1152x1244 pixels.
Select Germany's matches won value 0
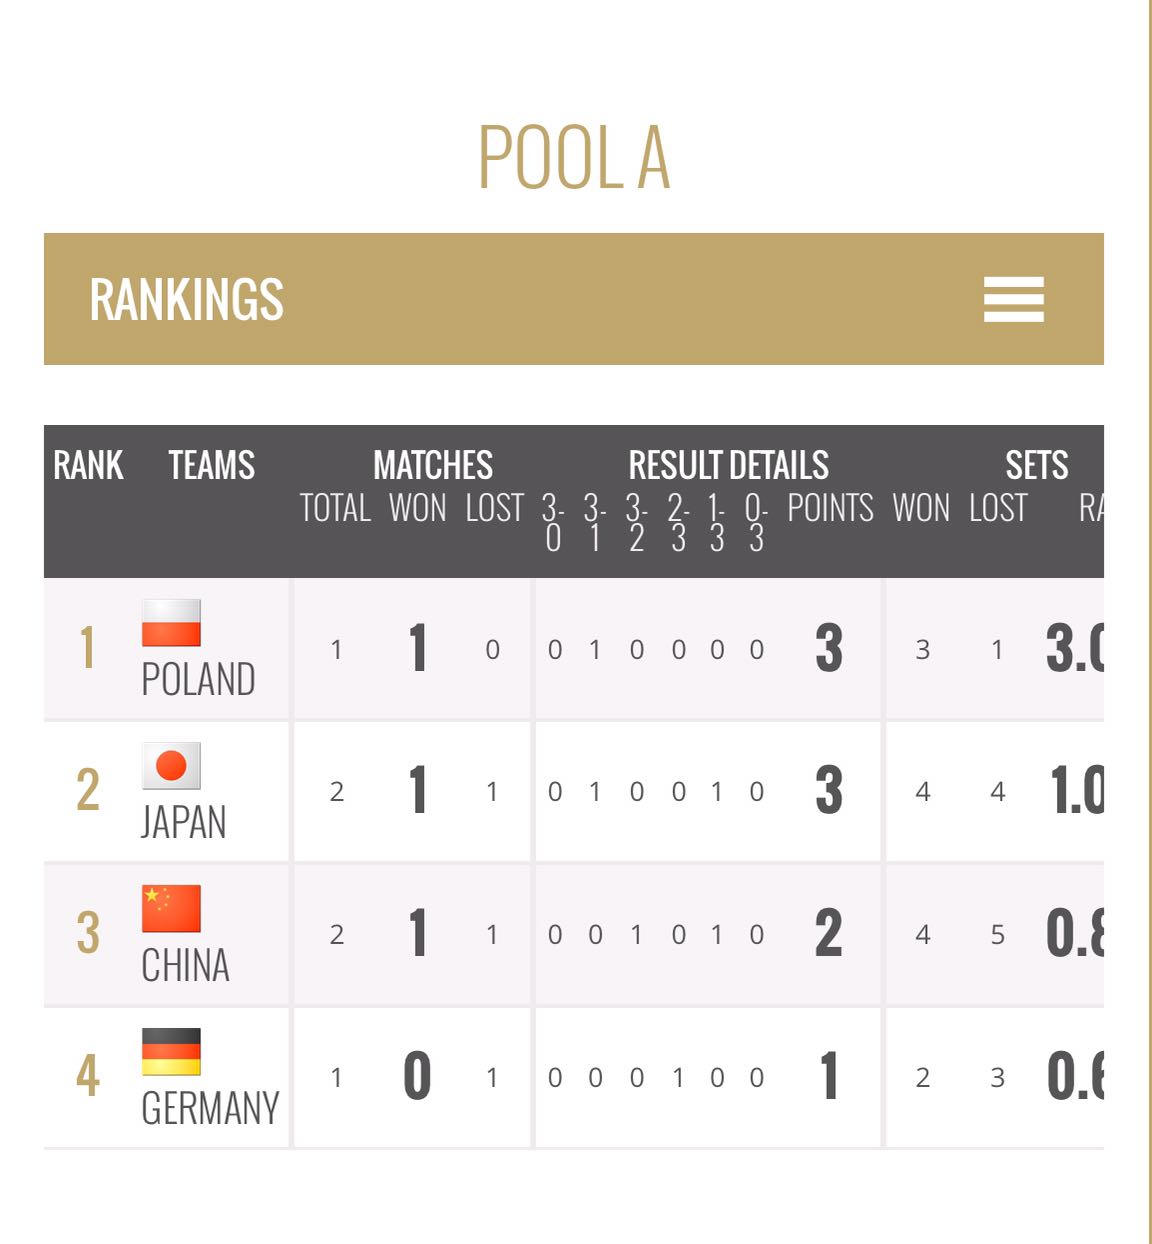[417, 1077]
